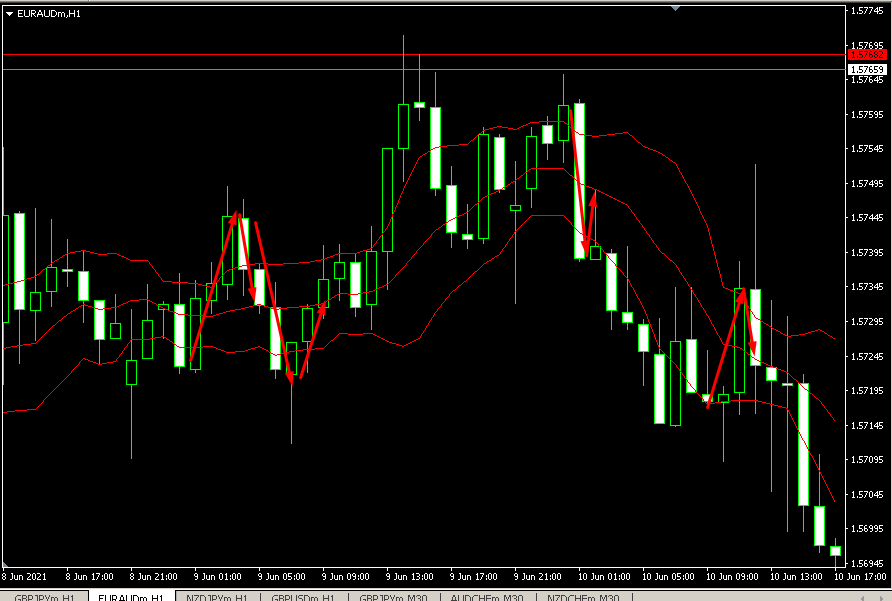Image resolution: width=892 pixels, height=601 pixels.
Task: Click the 8 Jun 2021 date label
Action: point(24,577)
